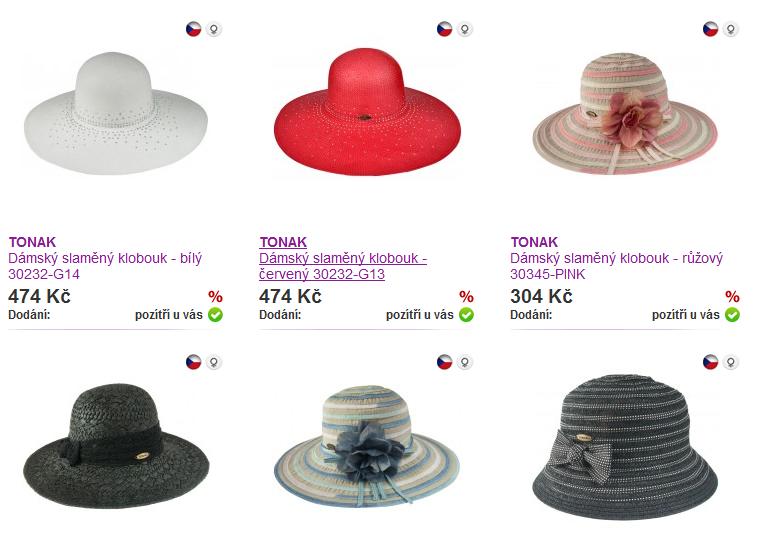
Task: Open the červený 30232-G13 hat link
Action: click(343, 266)
